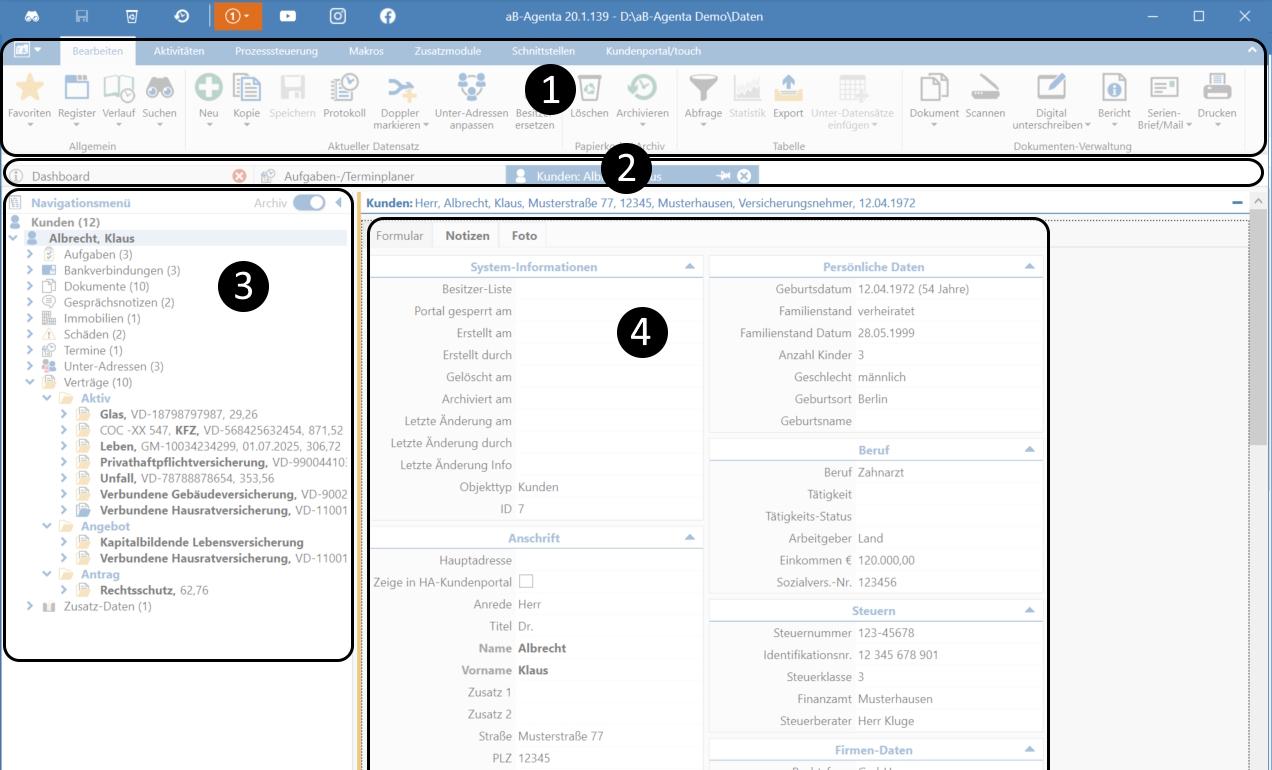
Task: Open the Schnittstellen ribbon tab
Action: (x=543, y=51)
